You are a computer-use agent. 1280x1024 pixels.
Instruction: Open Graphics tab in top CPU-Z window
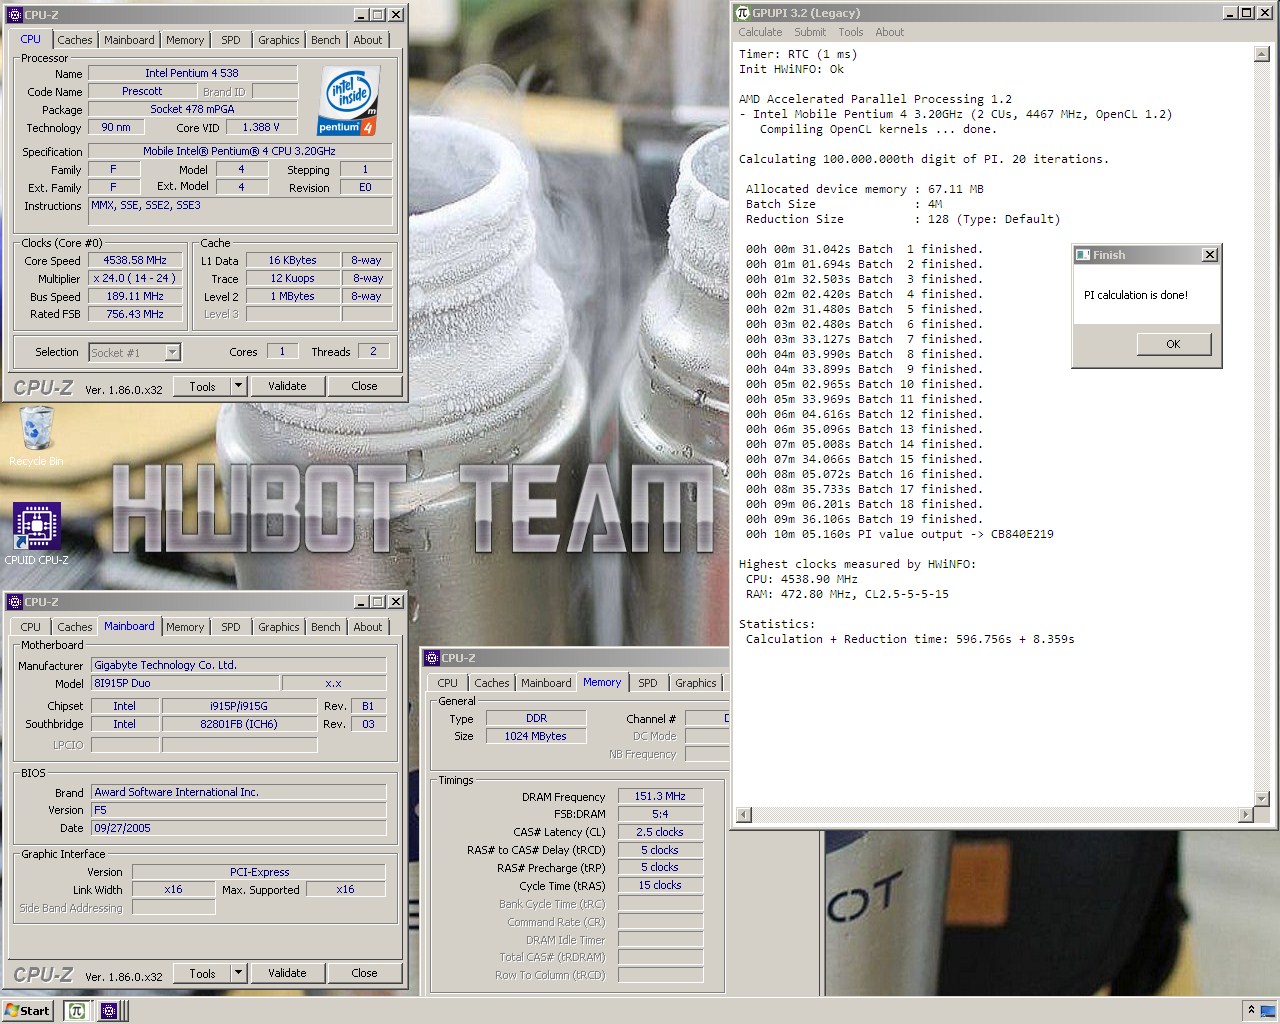point(278,40)
